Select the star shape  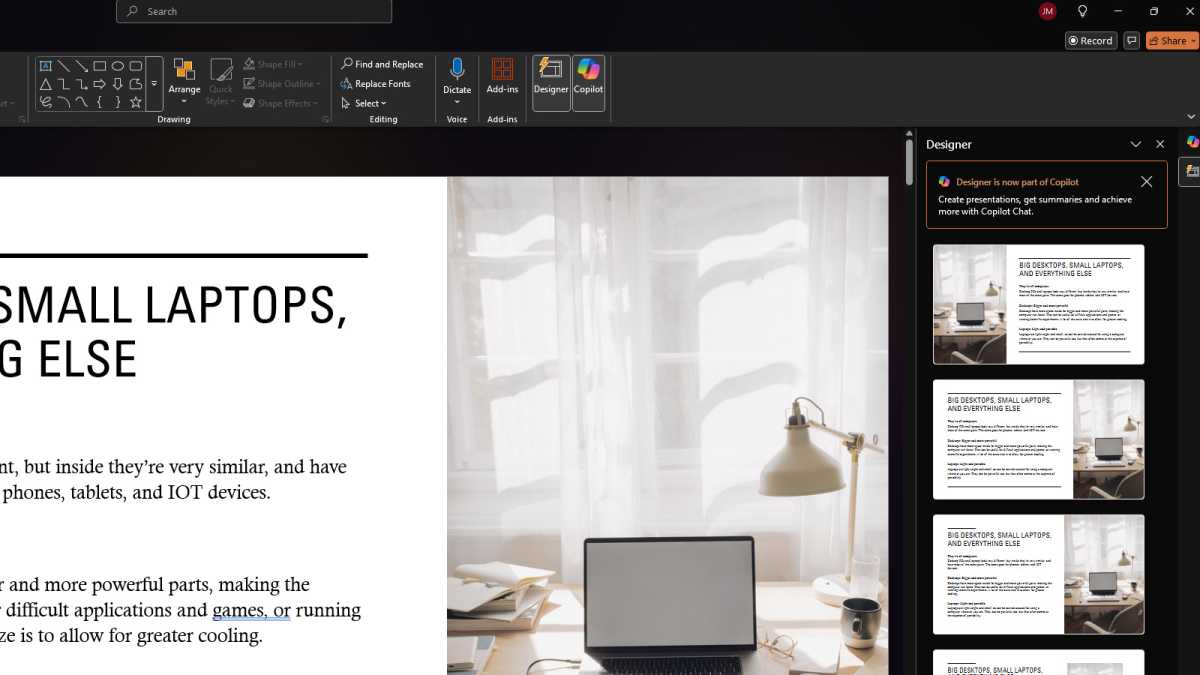pos(136,102)
